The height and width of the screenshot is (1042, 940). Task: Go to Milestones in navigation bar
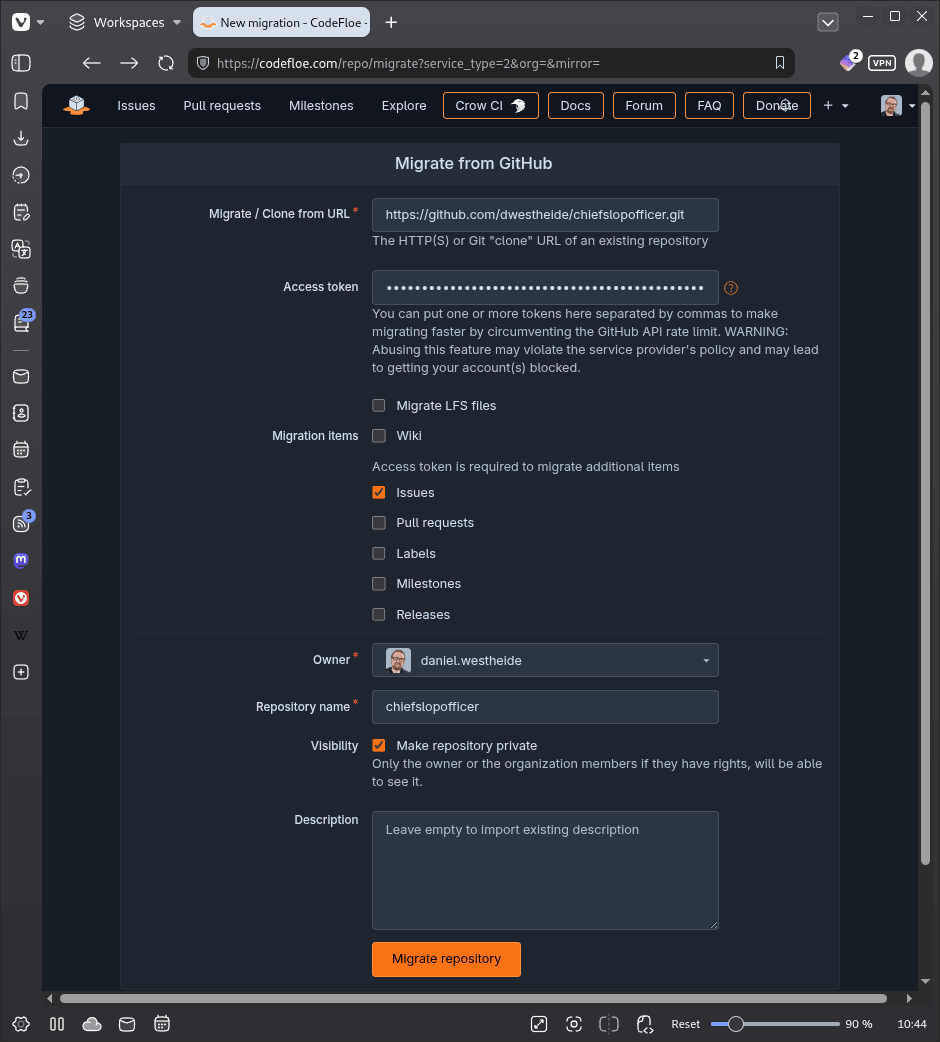(321, 106)
